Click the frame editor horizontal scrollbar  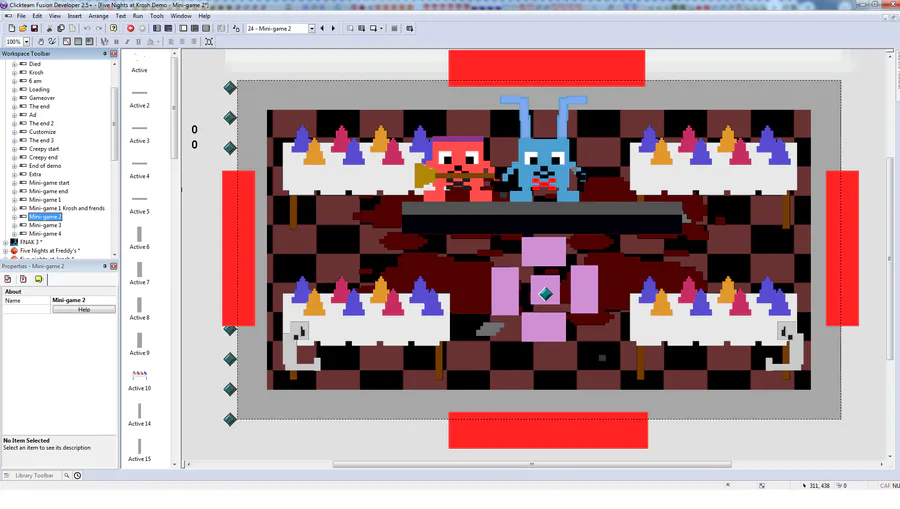(x=532, y=464)
